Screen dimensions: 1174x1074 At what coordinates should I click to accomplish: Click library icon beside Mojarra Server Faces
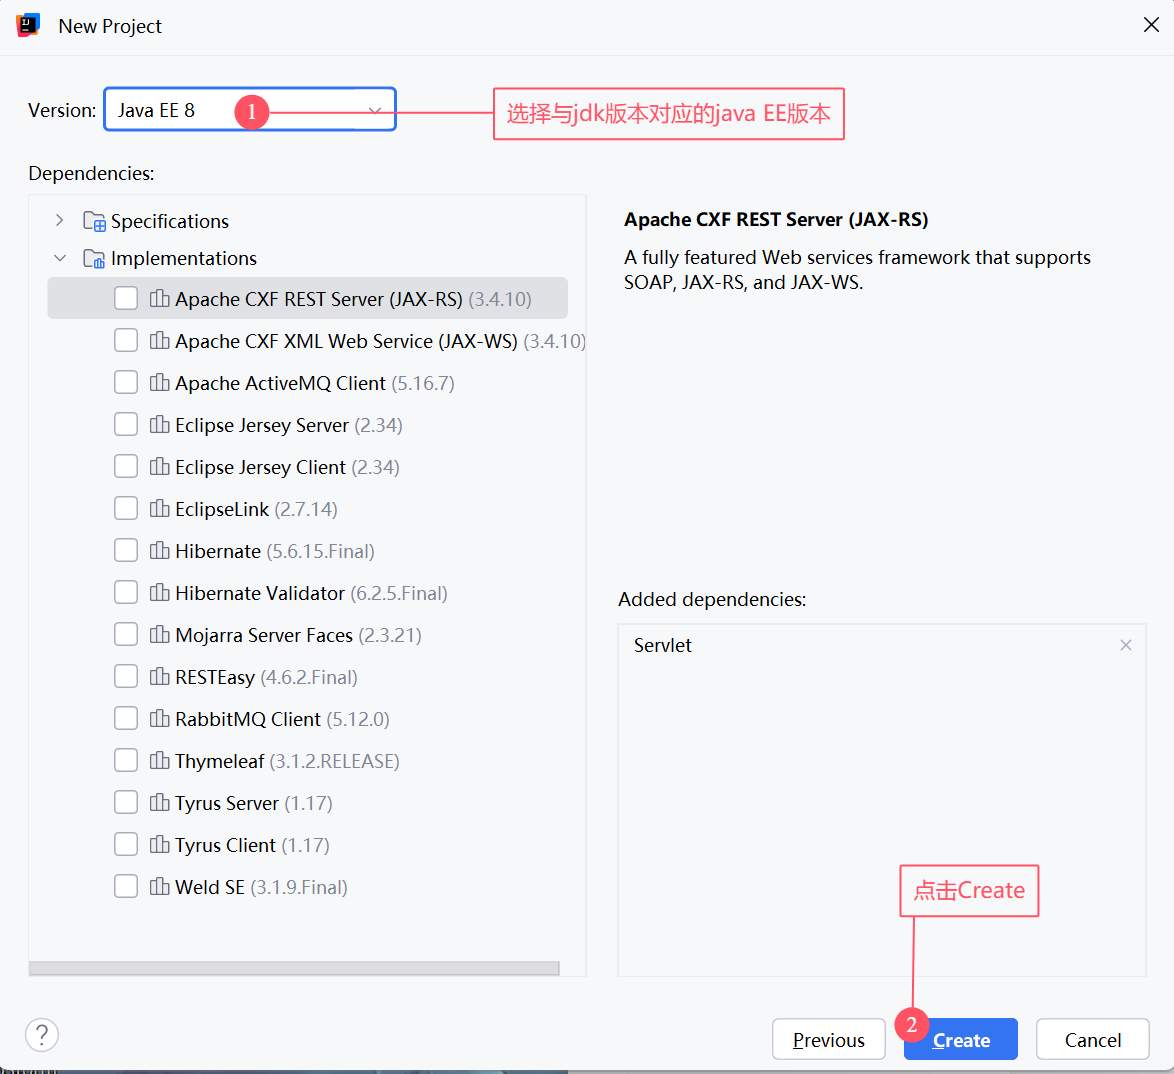[159, 634]
